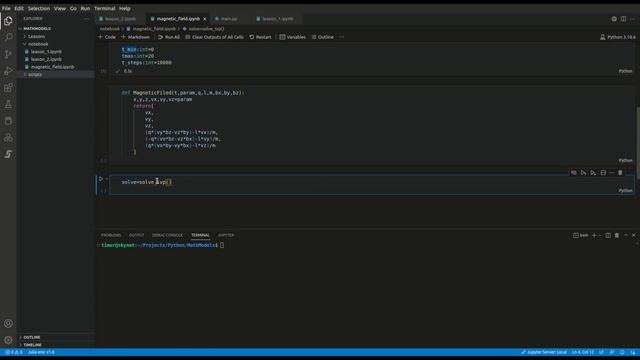Open editor more actions ellipsis
Screen dimensions: 640x360
click(x=632, y=19)
